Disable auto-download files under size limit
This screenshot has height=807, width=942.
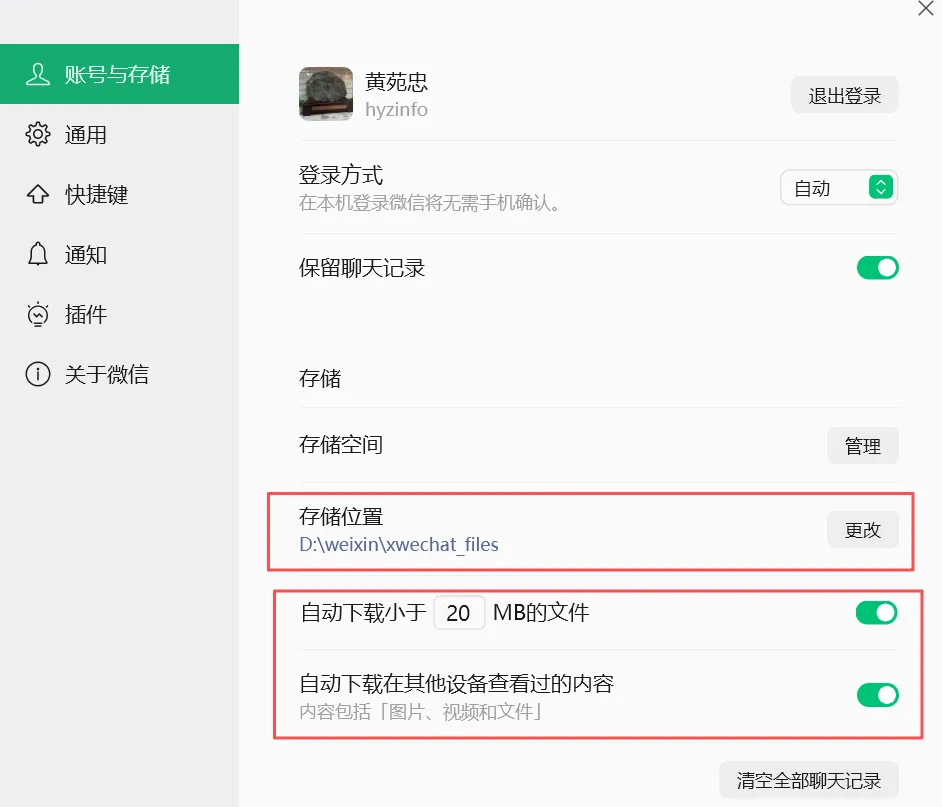[x=877, y=613]
